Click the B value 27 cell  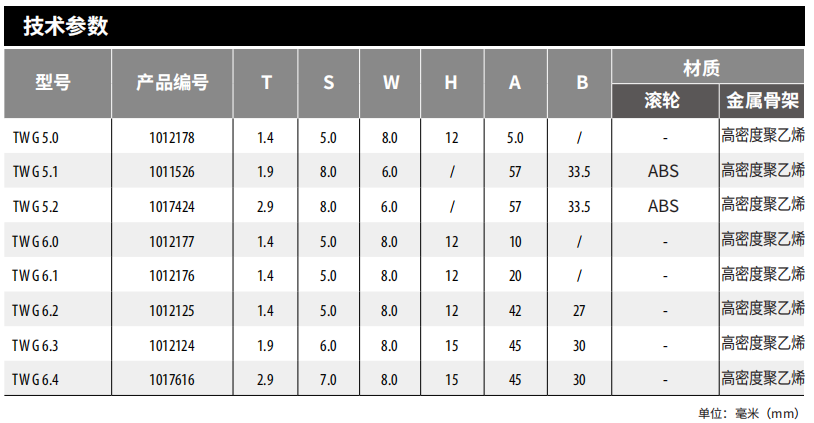coord(579,311)
